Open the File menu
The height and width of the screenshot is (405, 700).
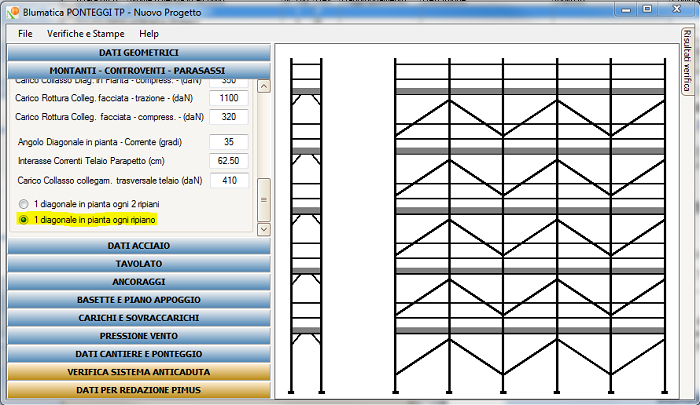point(25,34)
